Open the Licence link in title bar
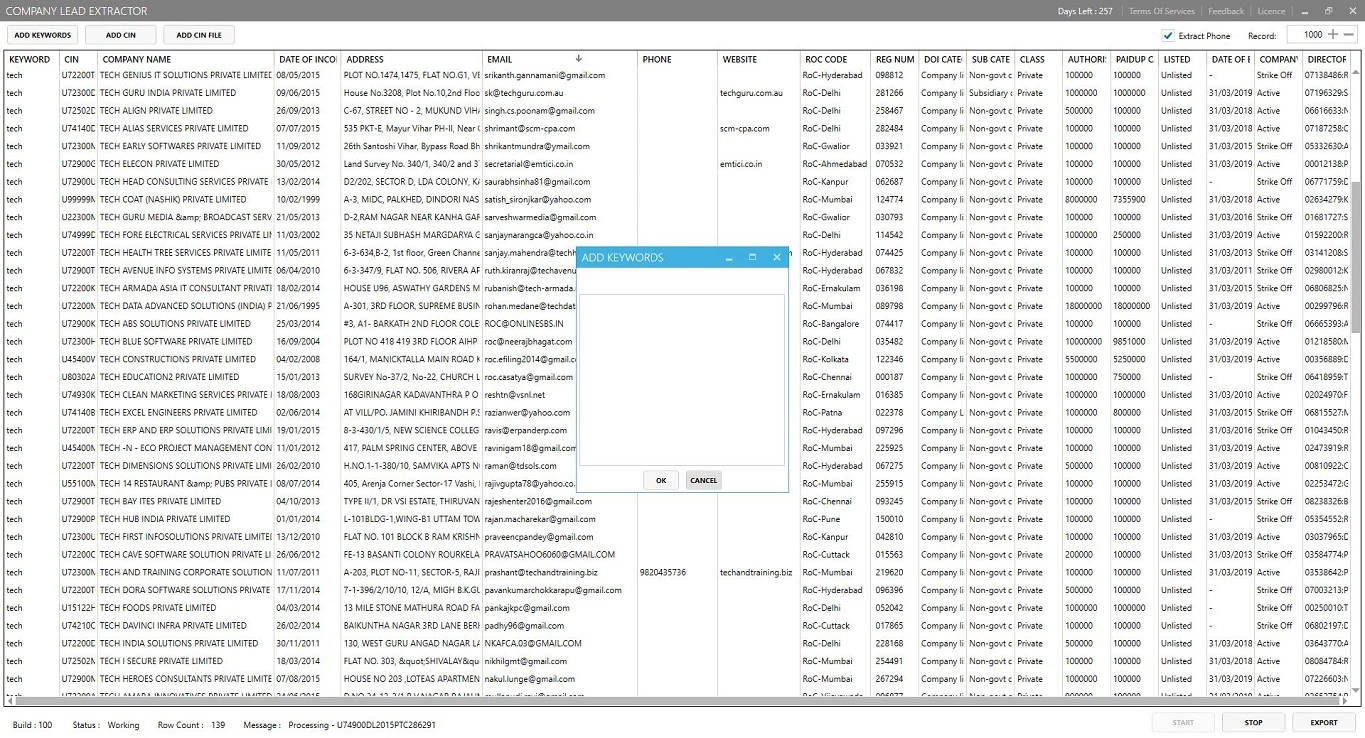Viewport: 1365px width, 738px height. pos(1271,11)
